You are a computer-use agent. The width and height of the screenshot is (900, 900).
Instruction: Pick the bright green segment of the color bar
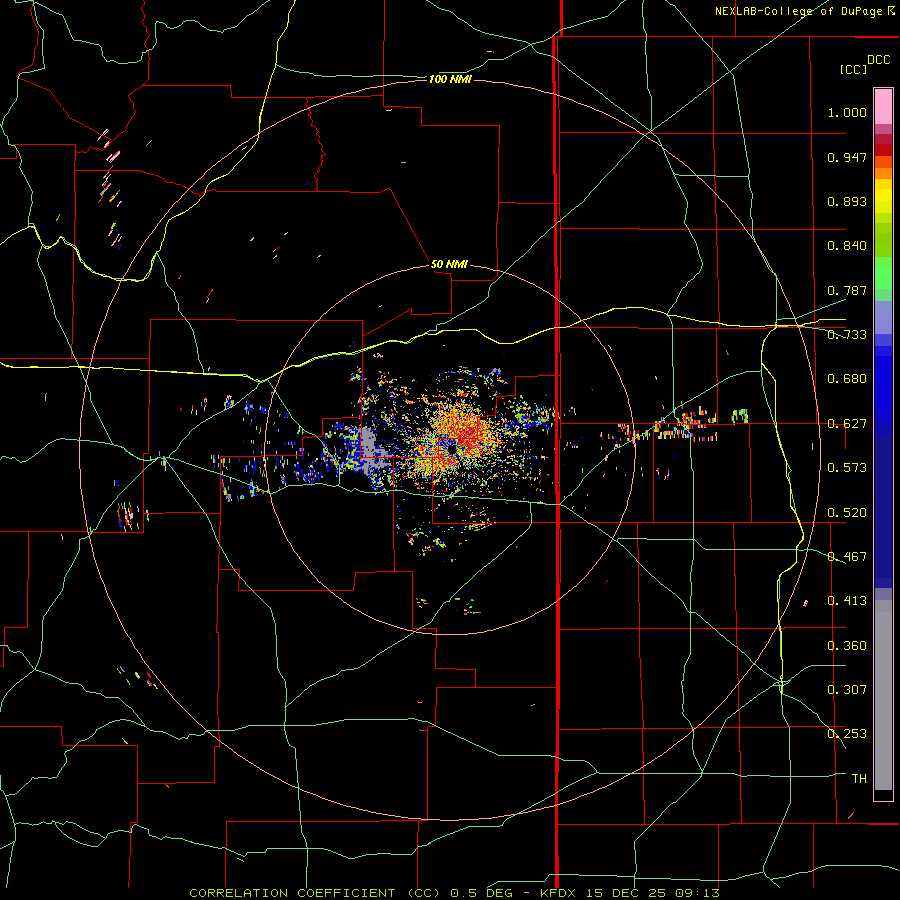pos(883,273)
